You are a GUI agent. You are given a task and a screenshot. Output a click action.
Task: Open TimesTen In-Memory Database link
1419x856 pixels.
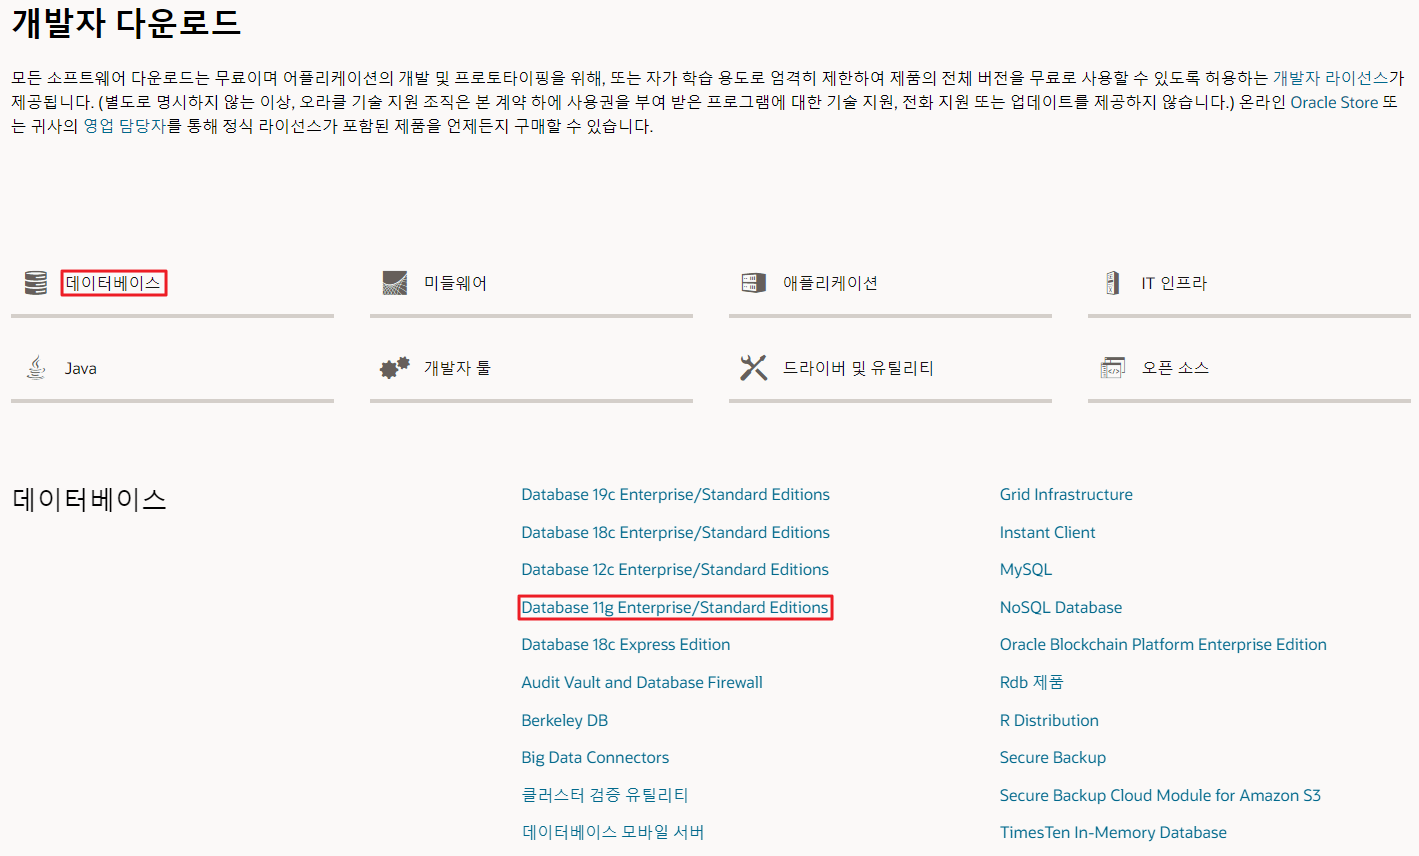(1113, 833)
